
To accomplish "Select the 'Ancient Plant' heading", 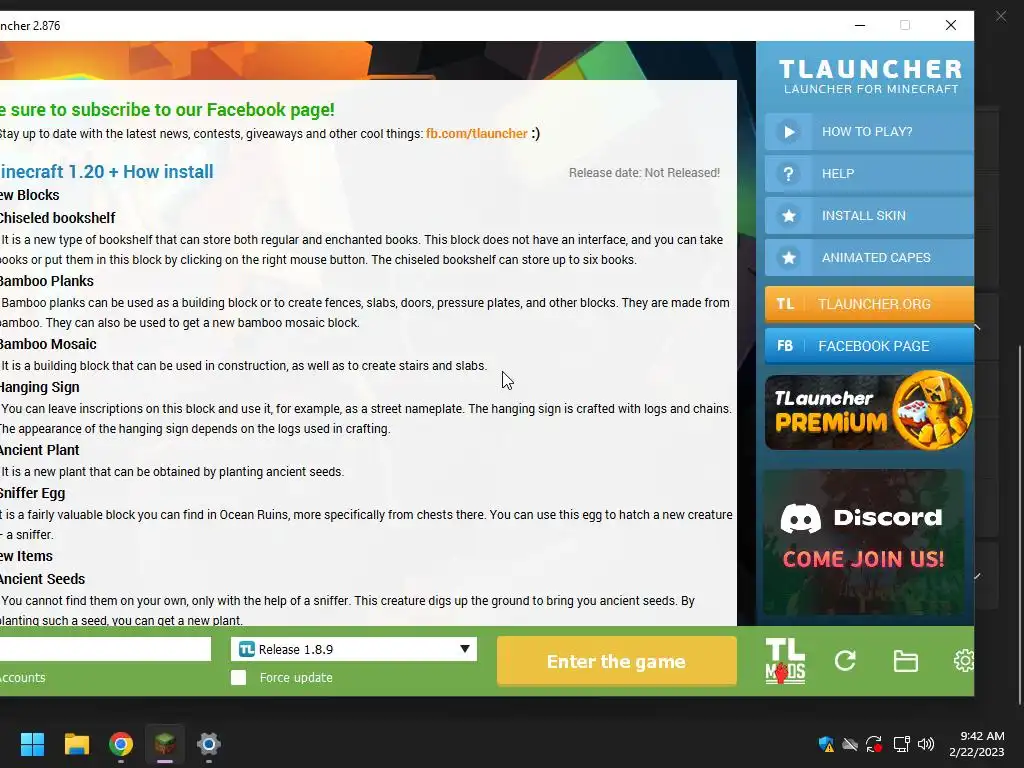I will [x=40, y=450].
